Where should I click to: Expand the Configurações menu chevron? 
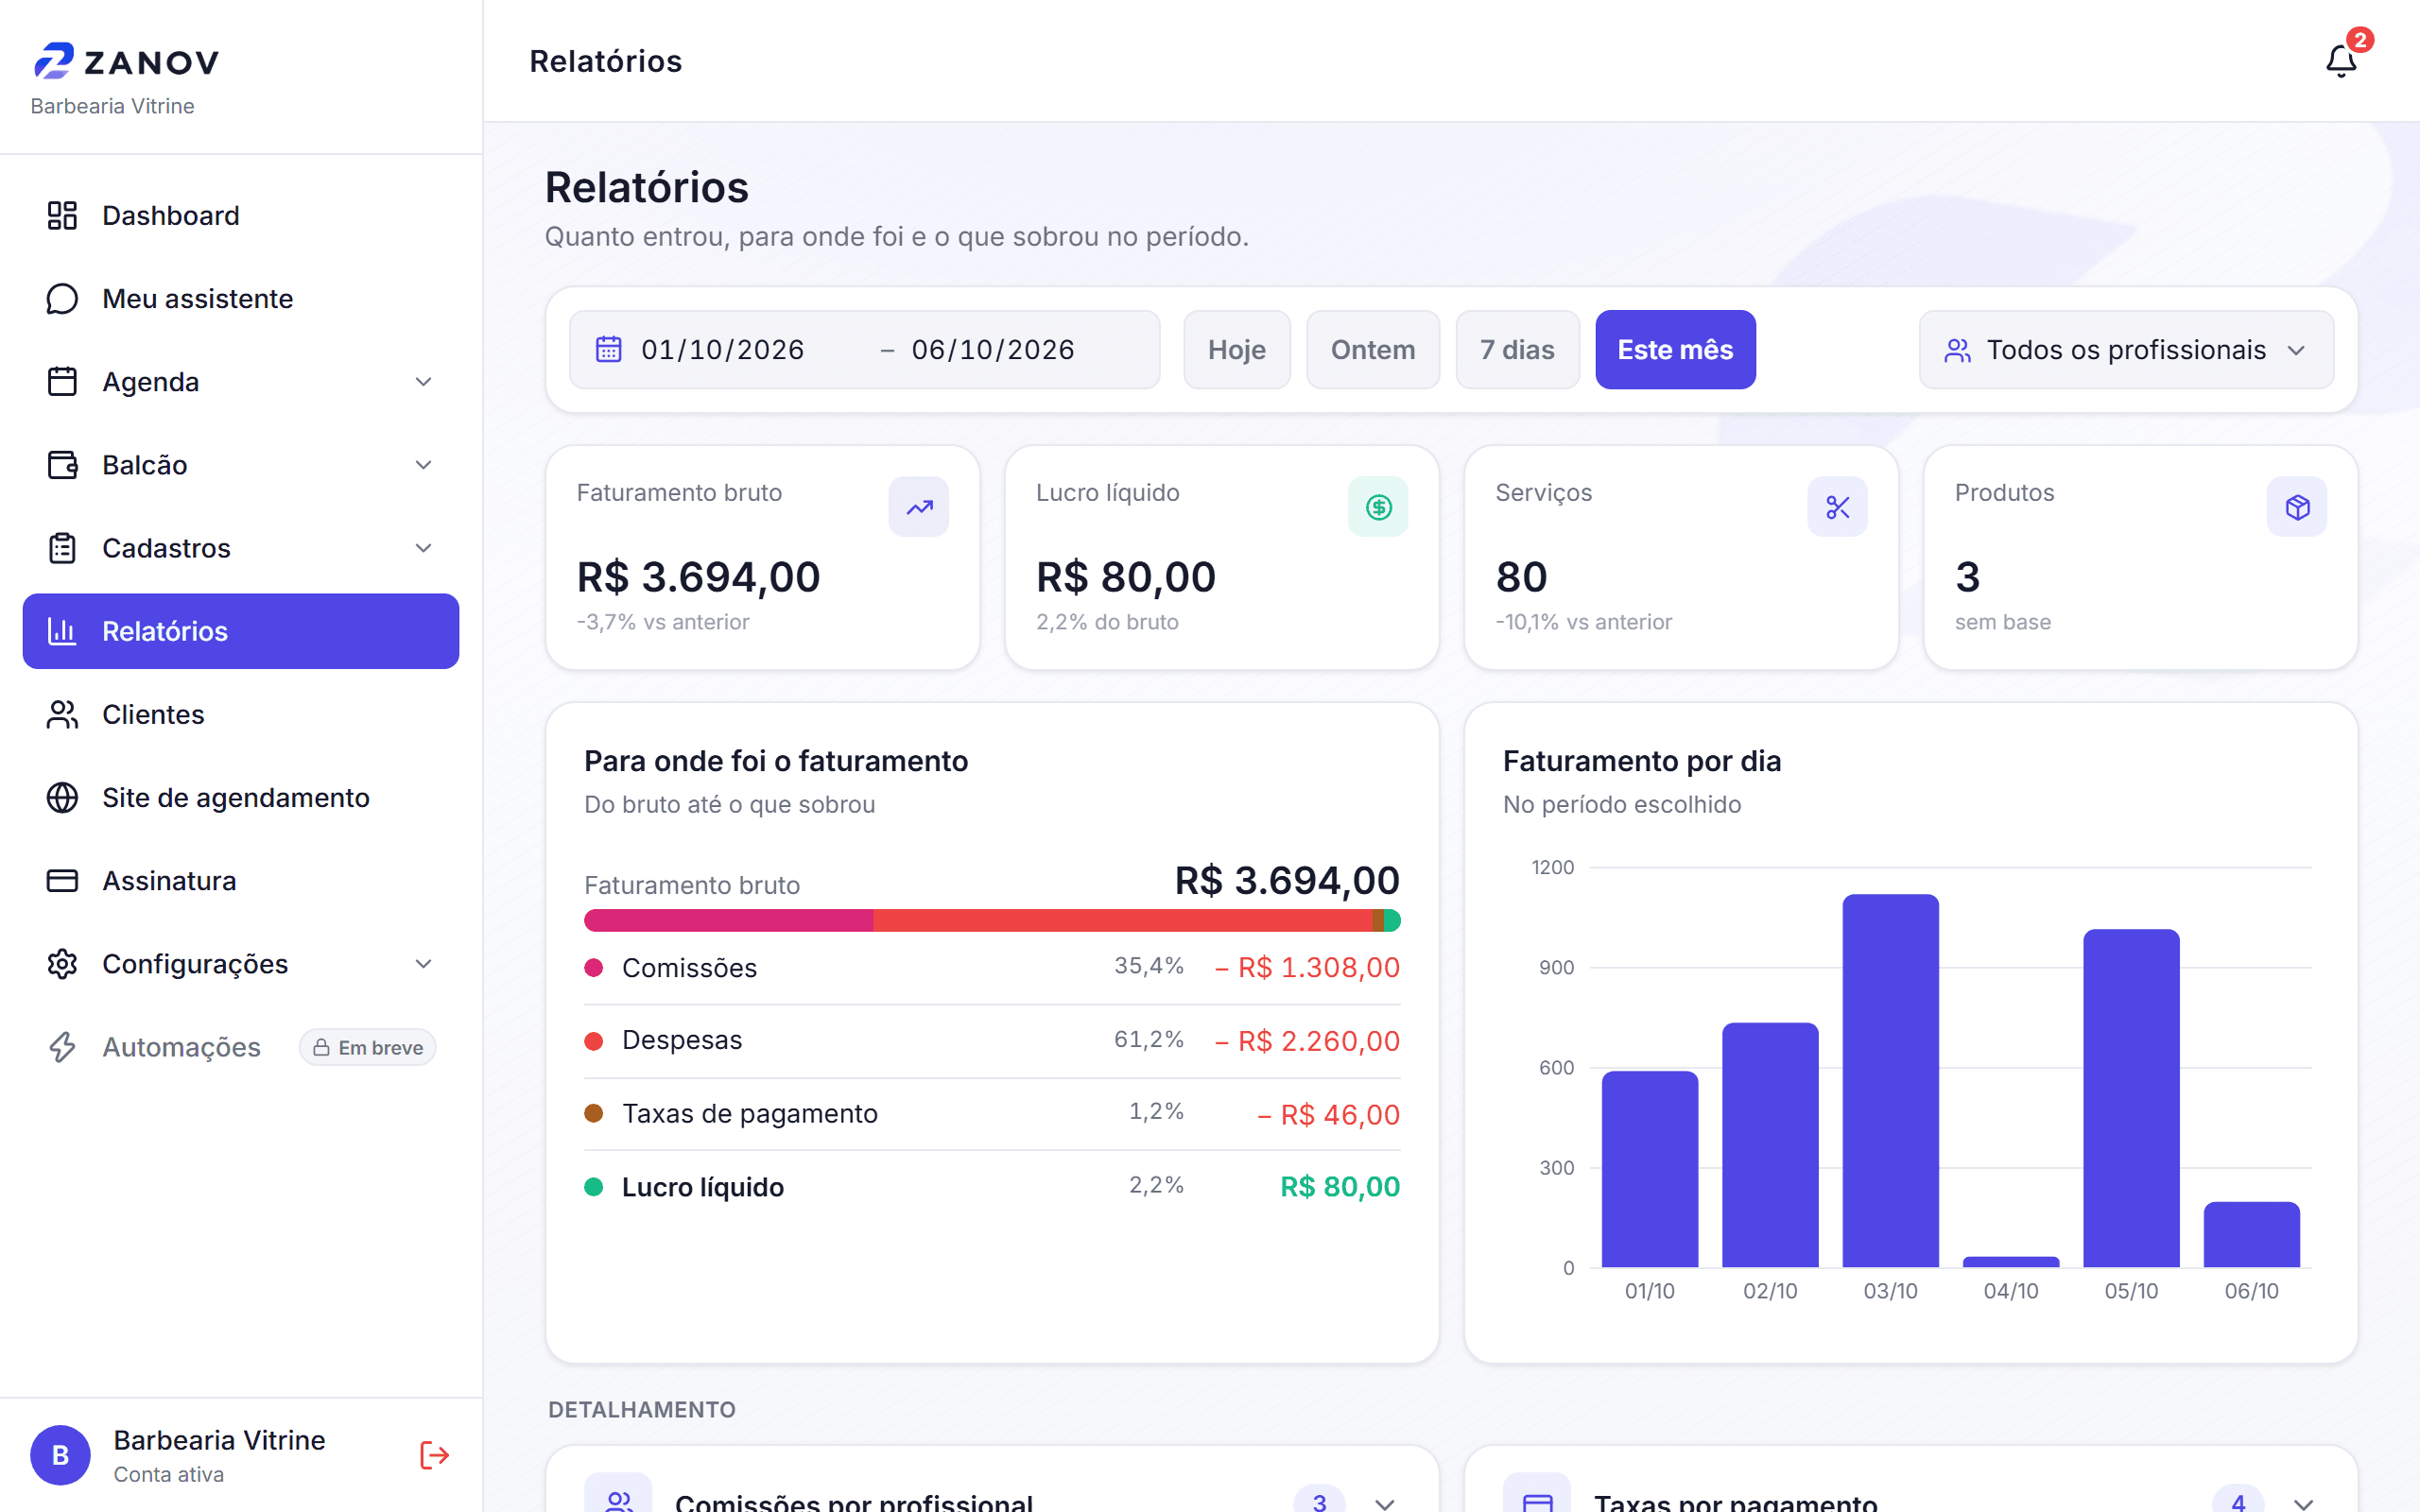tap(424, 964)
